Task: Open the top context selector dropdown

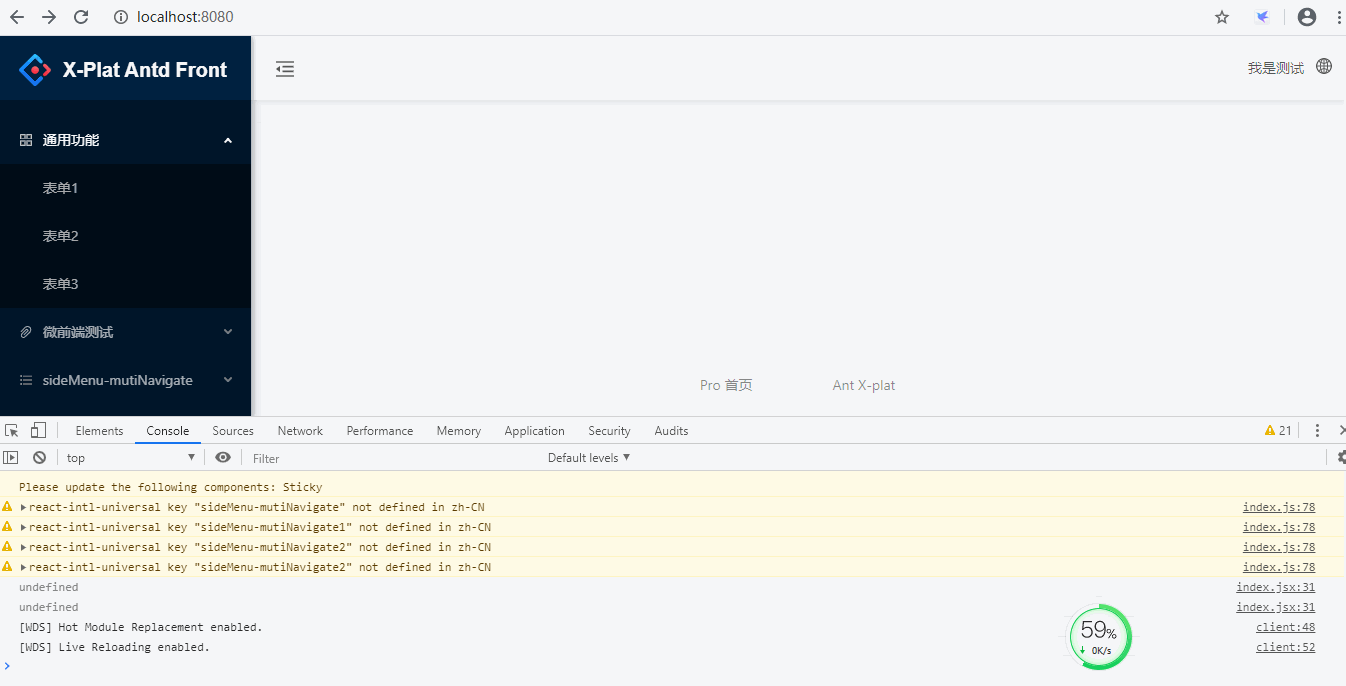Action: (131, 457)
